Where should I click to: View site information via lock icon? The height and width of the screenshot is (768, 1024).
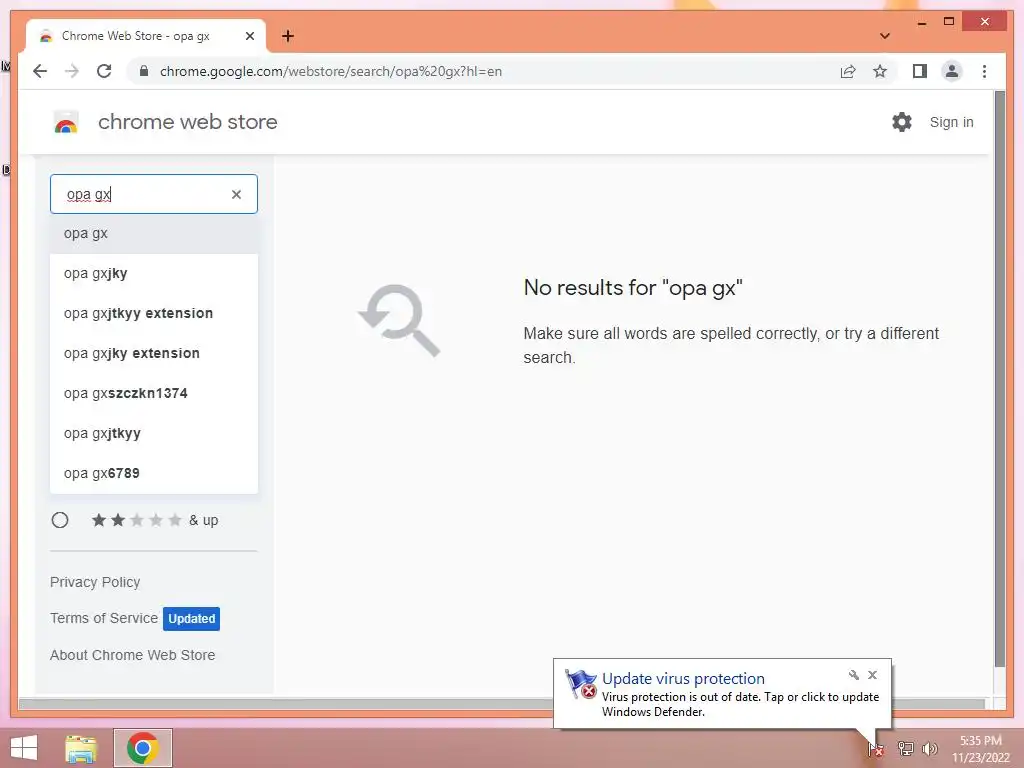144,71
